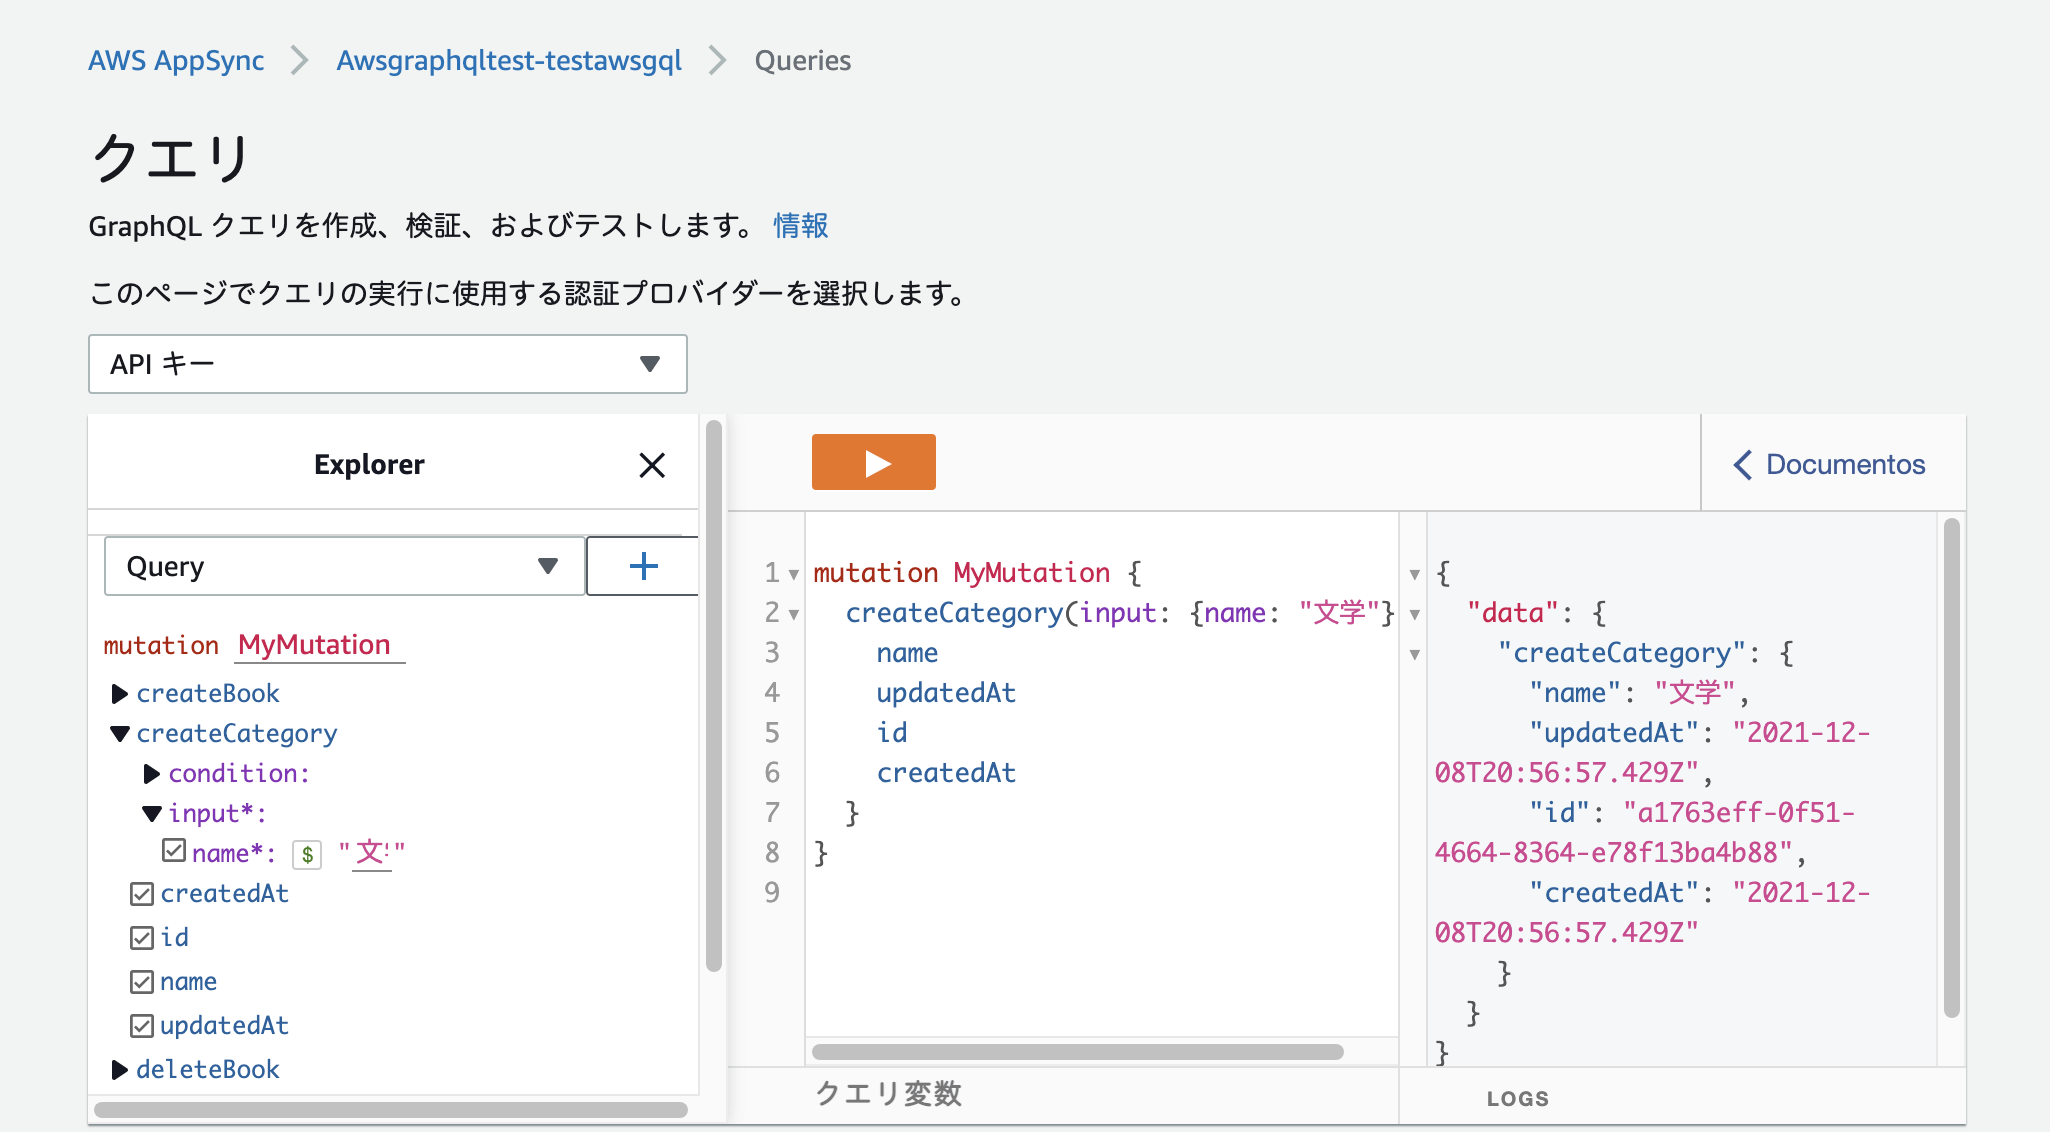
Task: Fold the "createCategory" object in results
Action: tap(1414, 654)
